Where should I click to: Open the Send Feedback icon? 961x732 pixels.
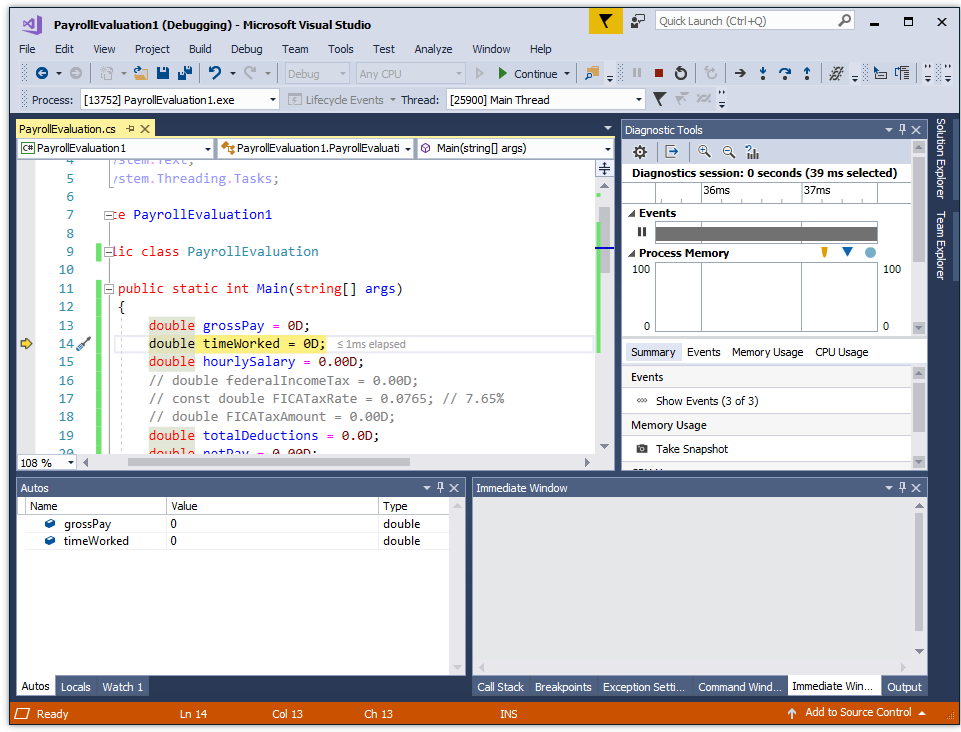[x=638, y=21]
